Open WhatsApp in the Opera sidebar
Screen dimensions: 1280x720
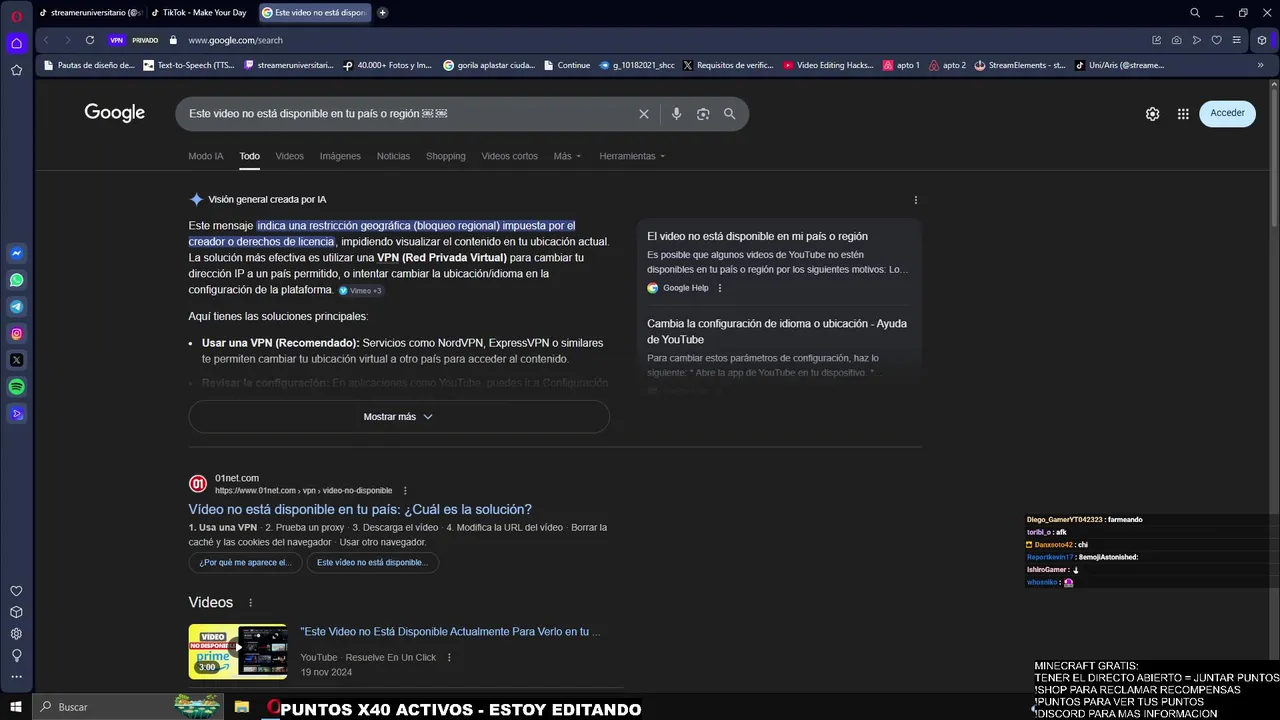[17, 281]
